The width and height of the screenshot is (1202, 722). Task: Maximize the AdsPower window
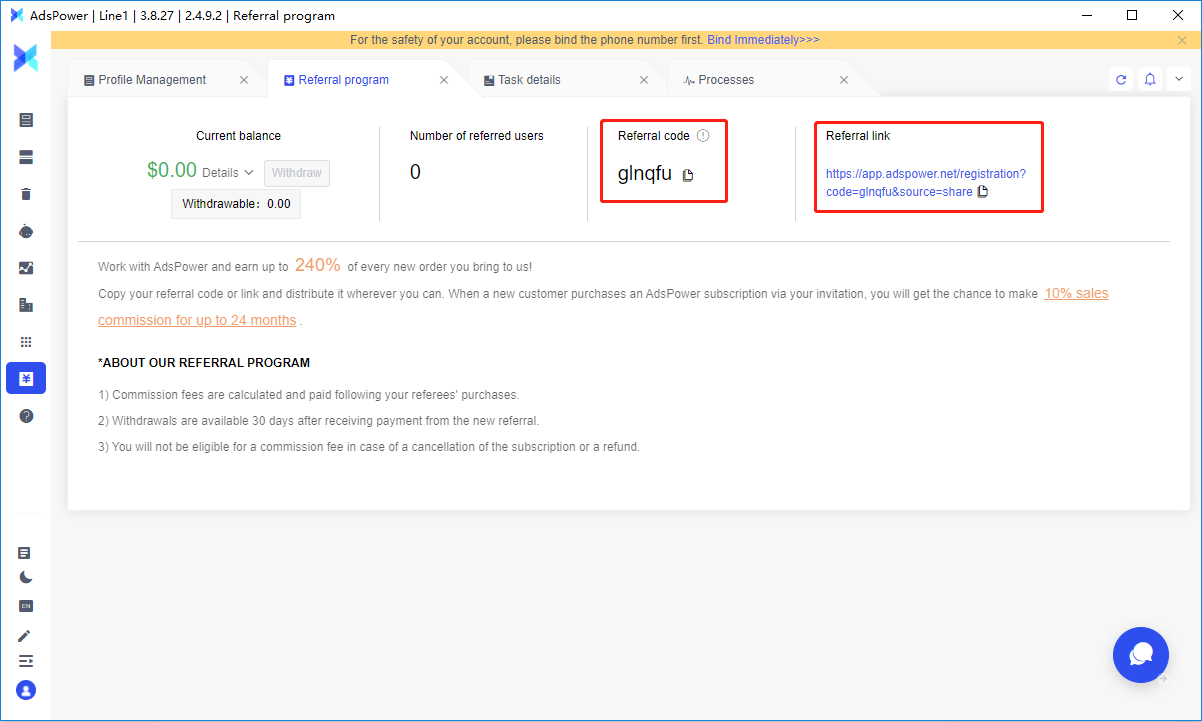[1132, 15]
